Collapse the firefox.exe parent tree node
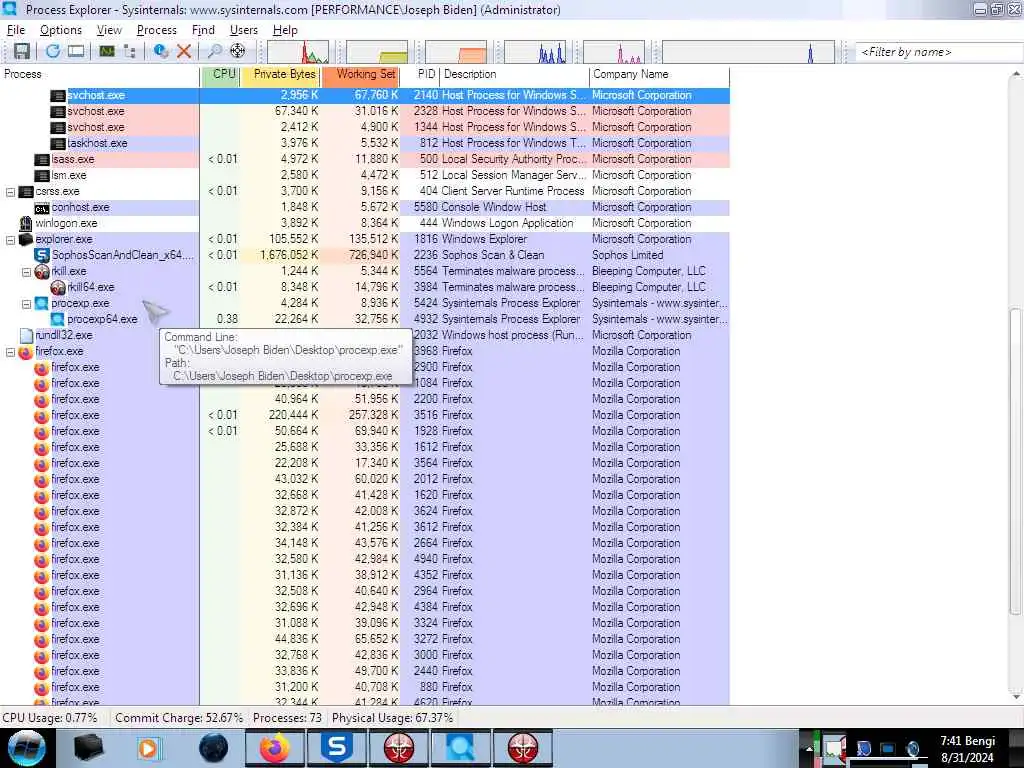Image resolution: width=1024 pixels, height=768 pixels. pyautogui.click(x=10, y=352)
